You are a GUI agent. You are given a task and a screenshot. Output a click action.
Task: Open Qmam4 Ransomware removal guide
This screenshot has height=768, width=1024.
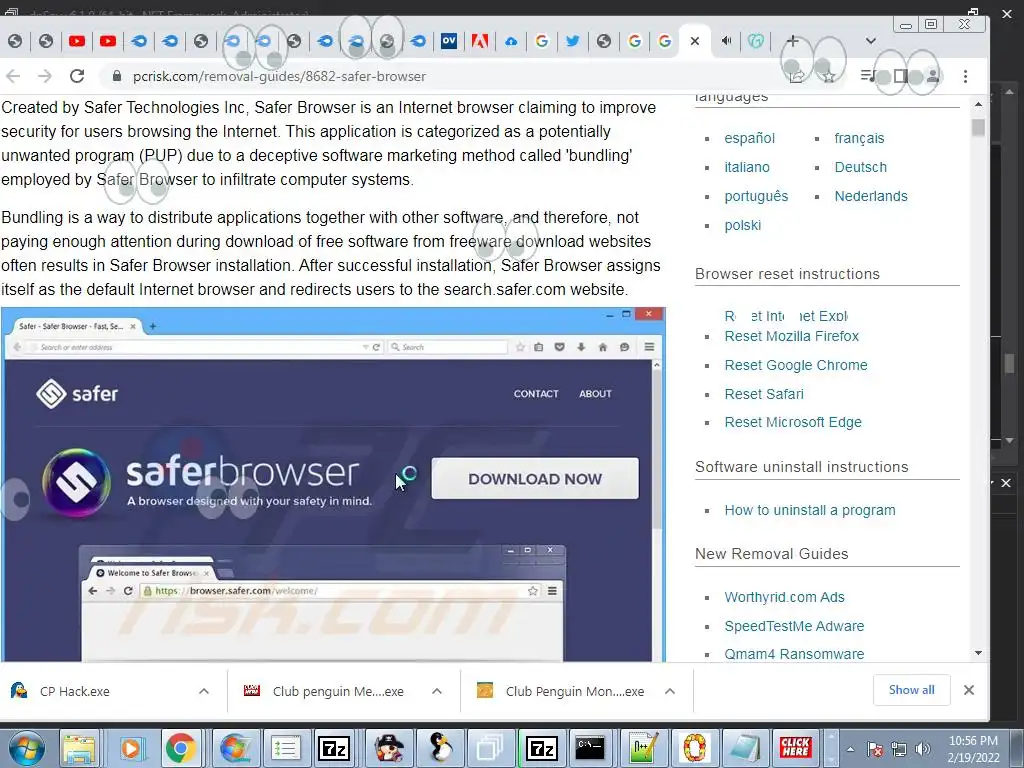tap(793, 654)
